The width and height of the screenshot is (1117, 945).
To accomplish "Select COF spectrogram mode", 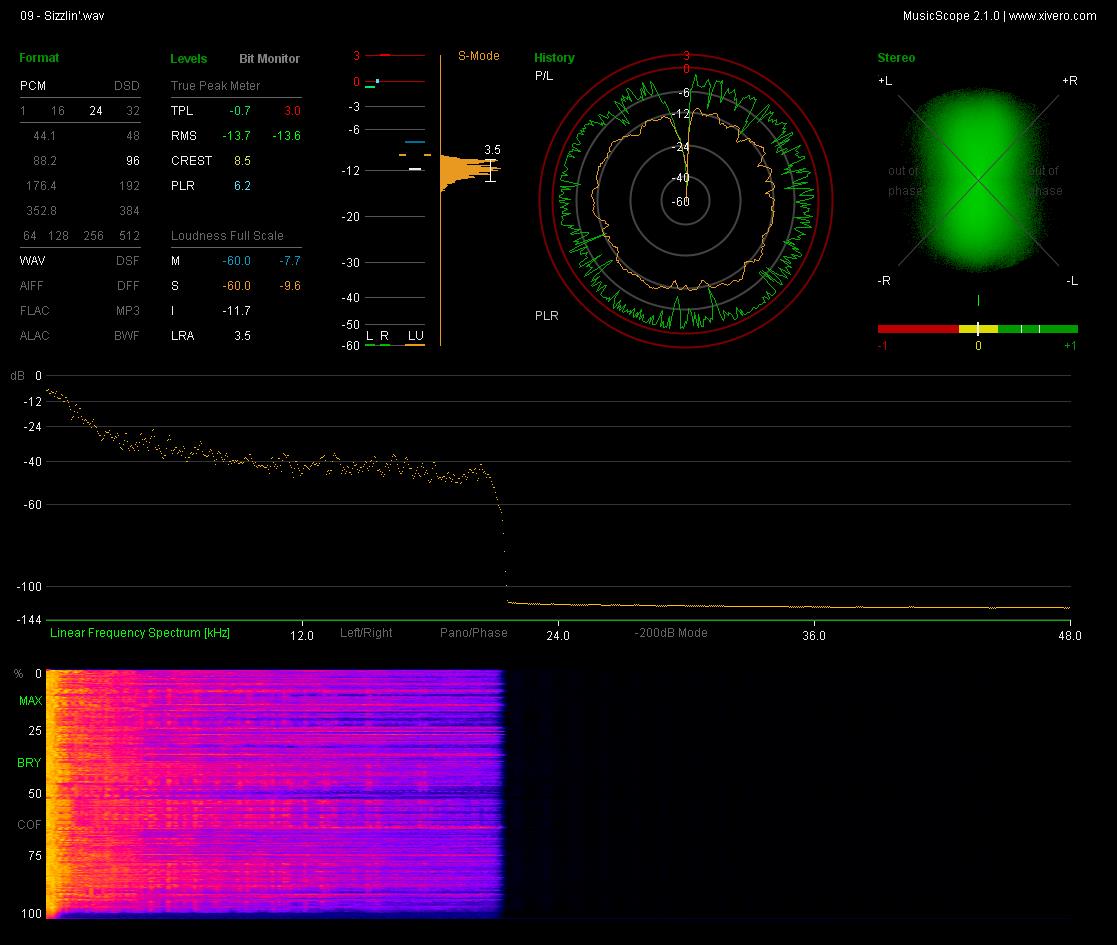I will [x=29, y=825].
